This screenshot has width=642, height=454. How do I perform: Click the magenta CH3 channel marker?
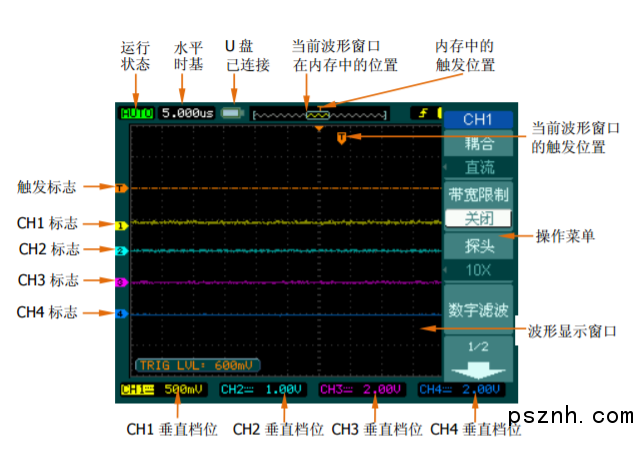119,283
